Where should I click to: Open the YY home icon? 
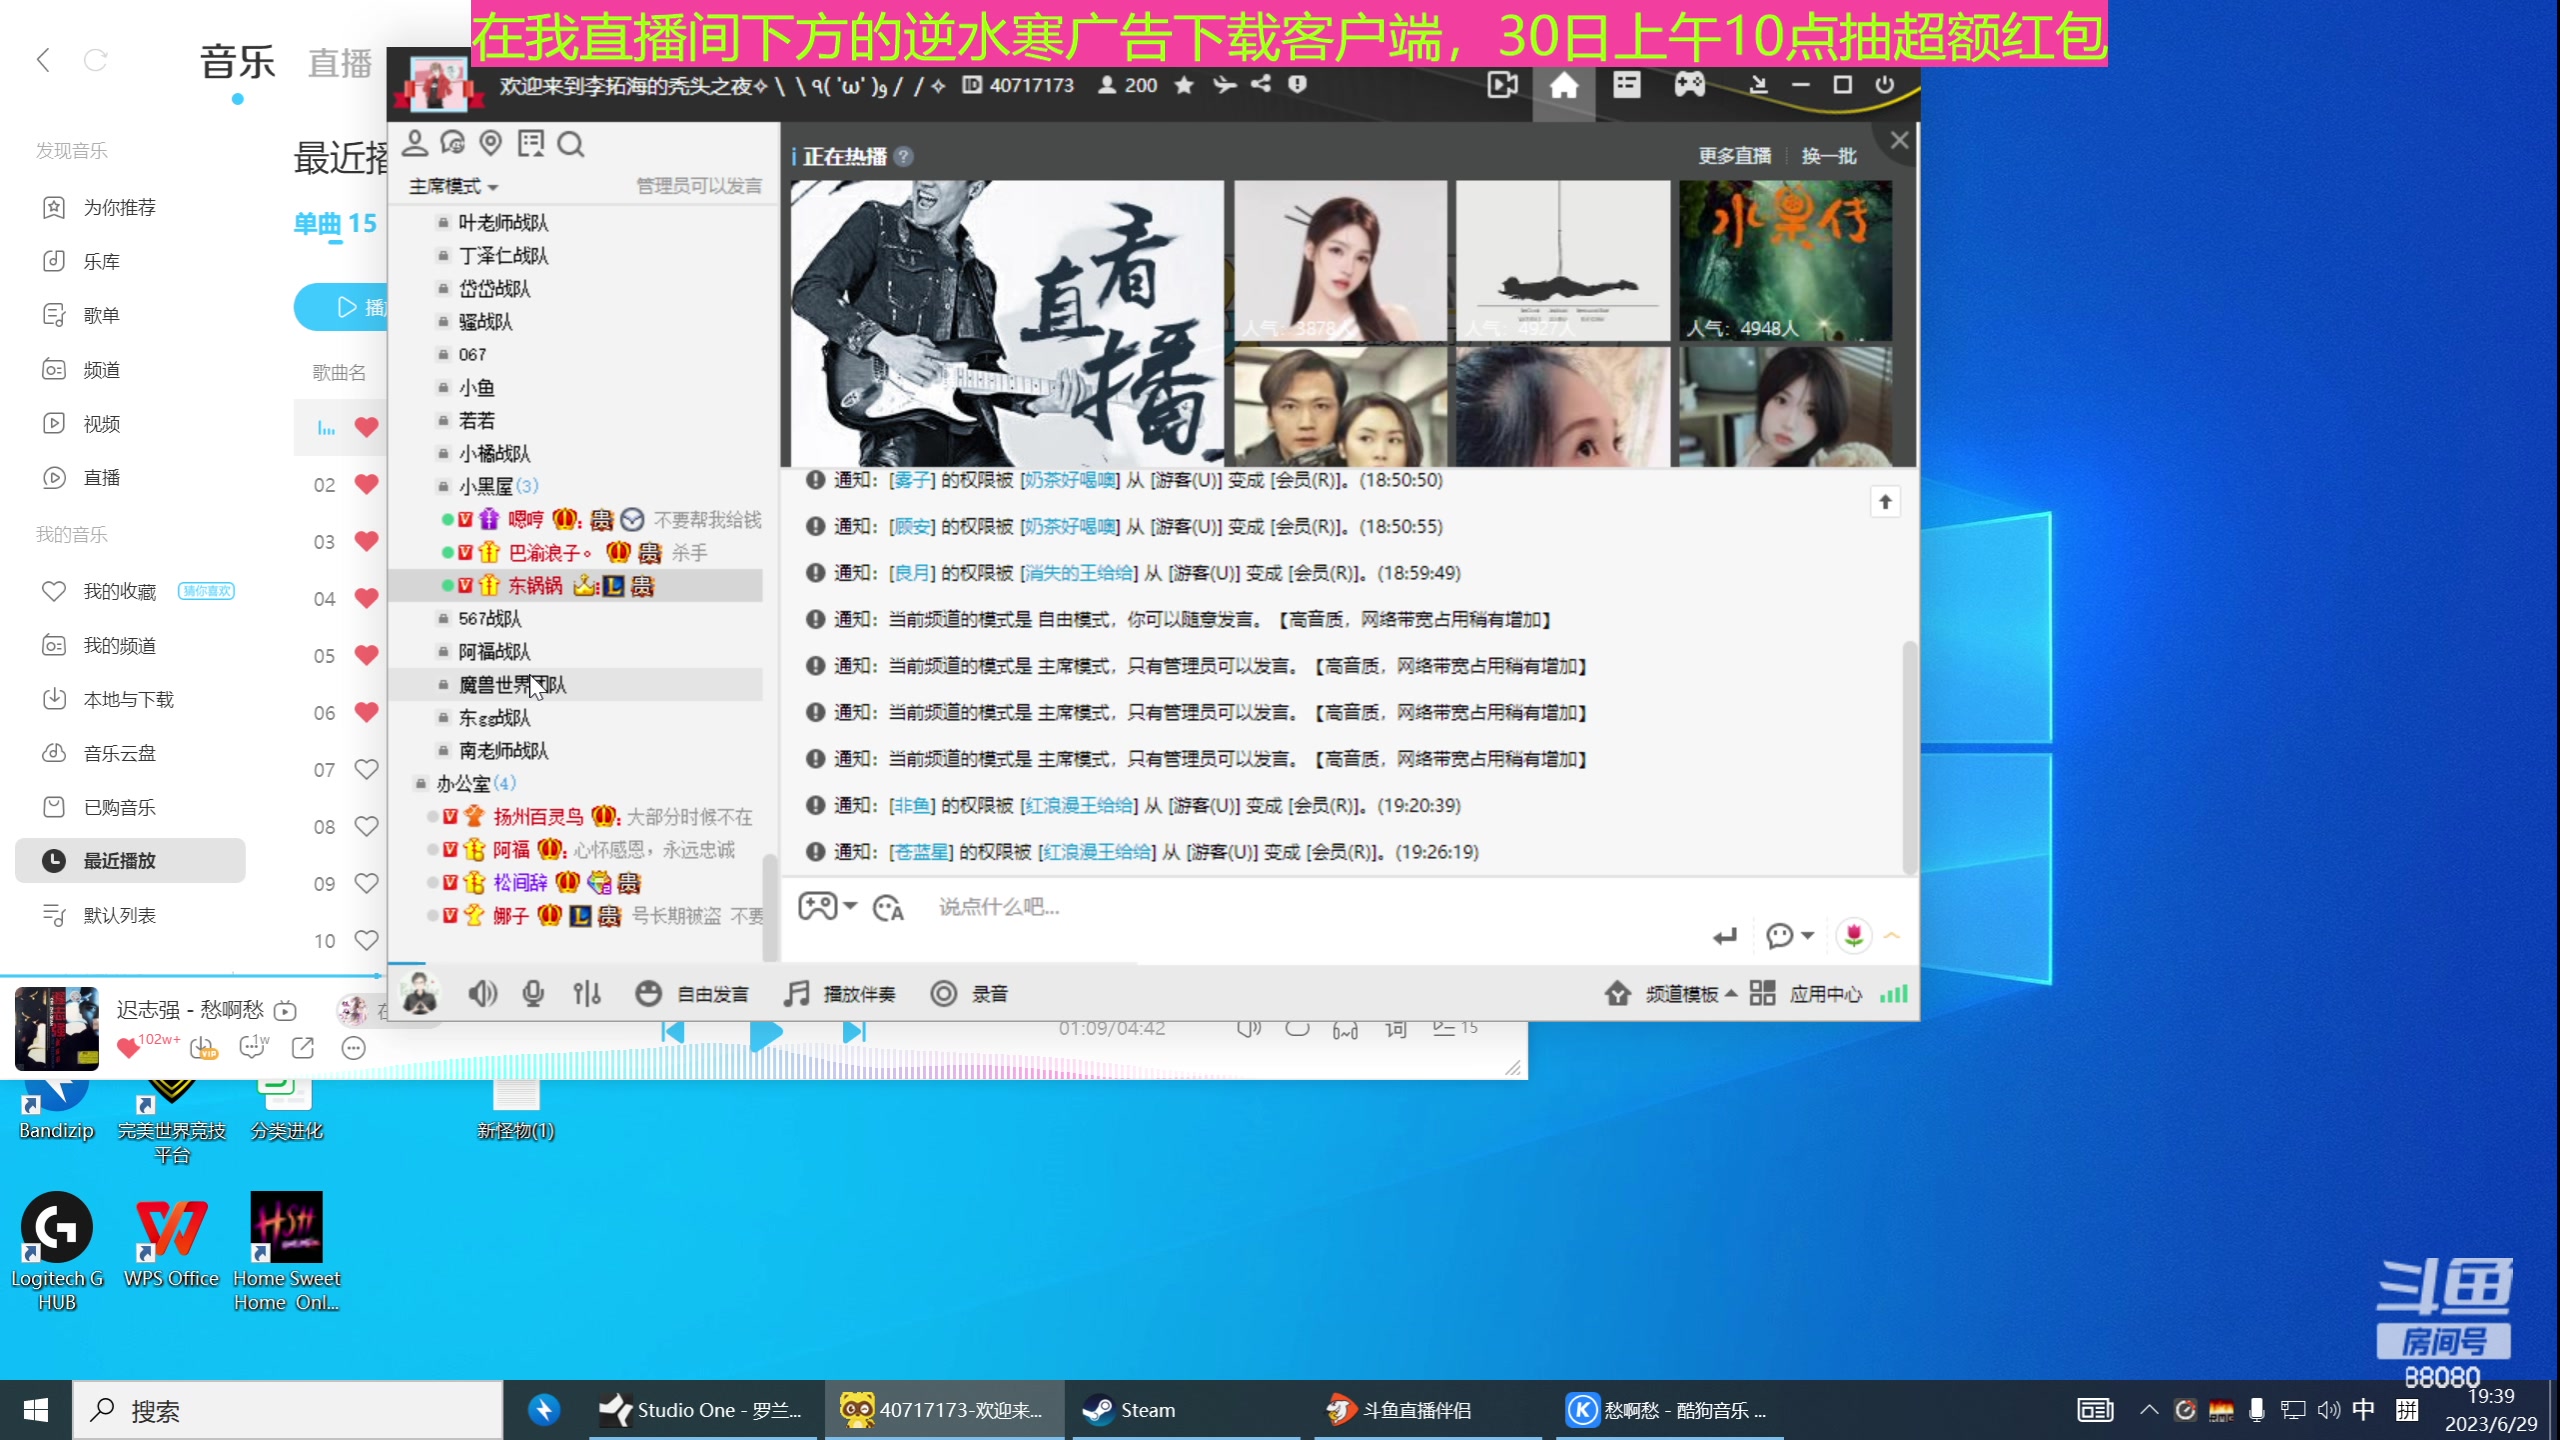(x=1563, y=86)
